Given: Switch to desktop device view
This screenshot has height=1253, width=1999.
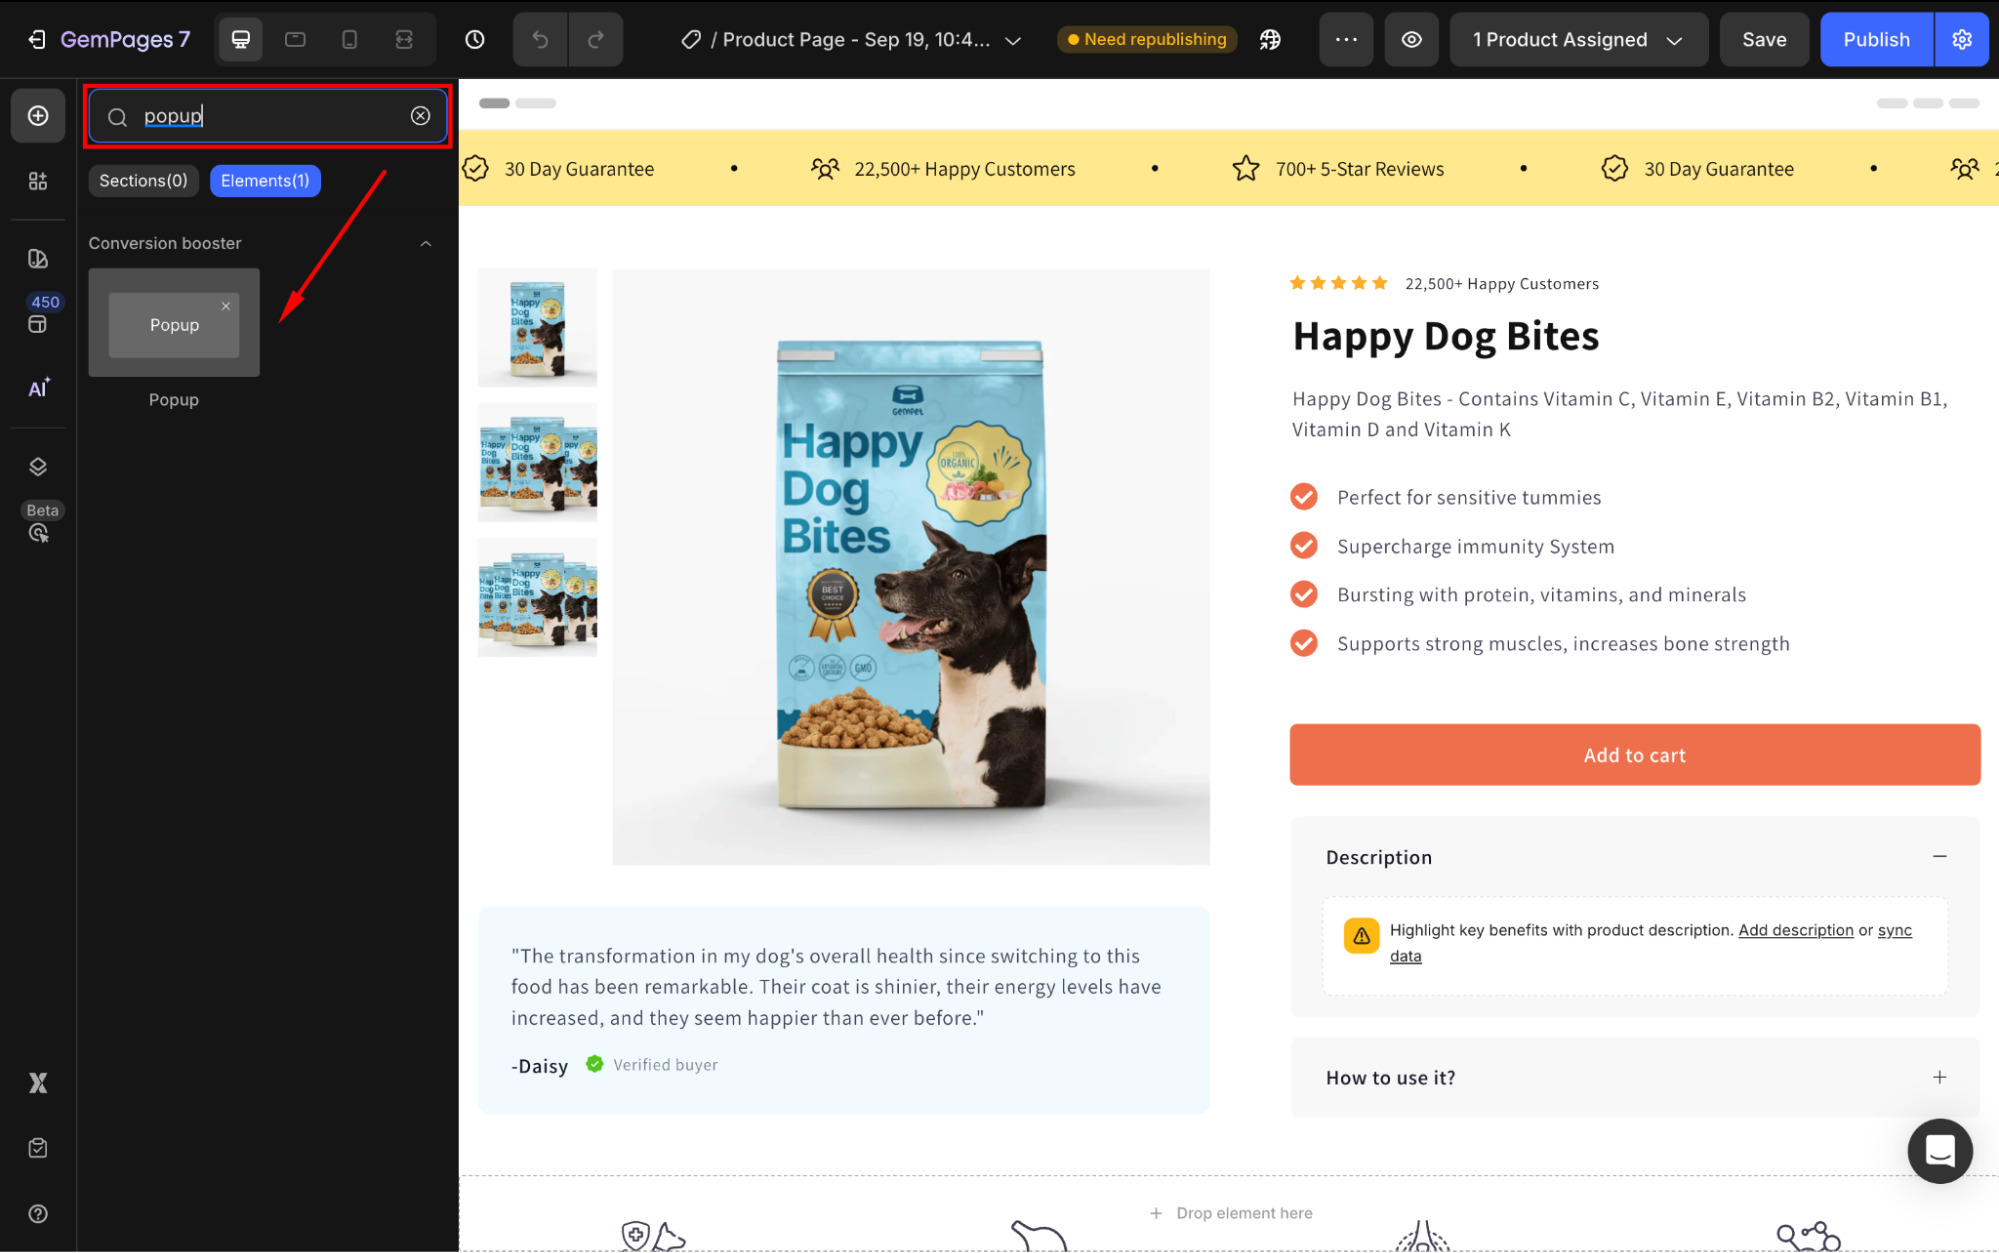Looking at the screenshot, I should click(241, 39).
